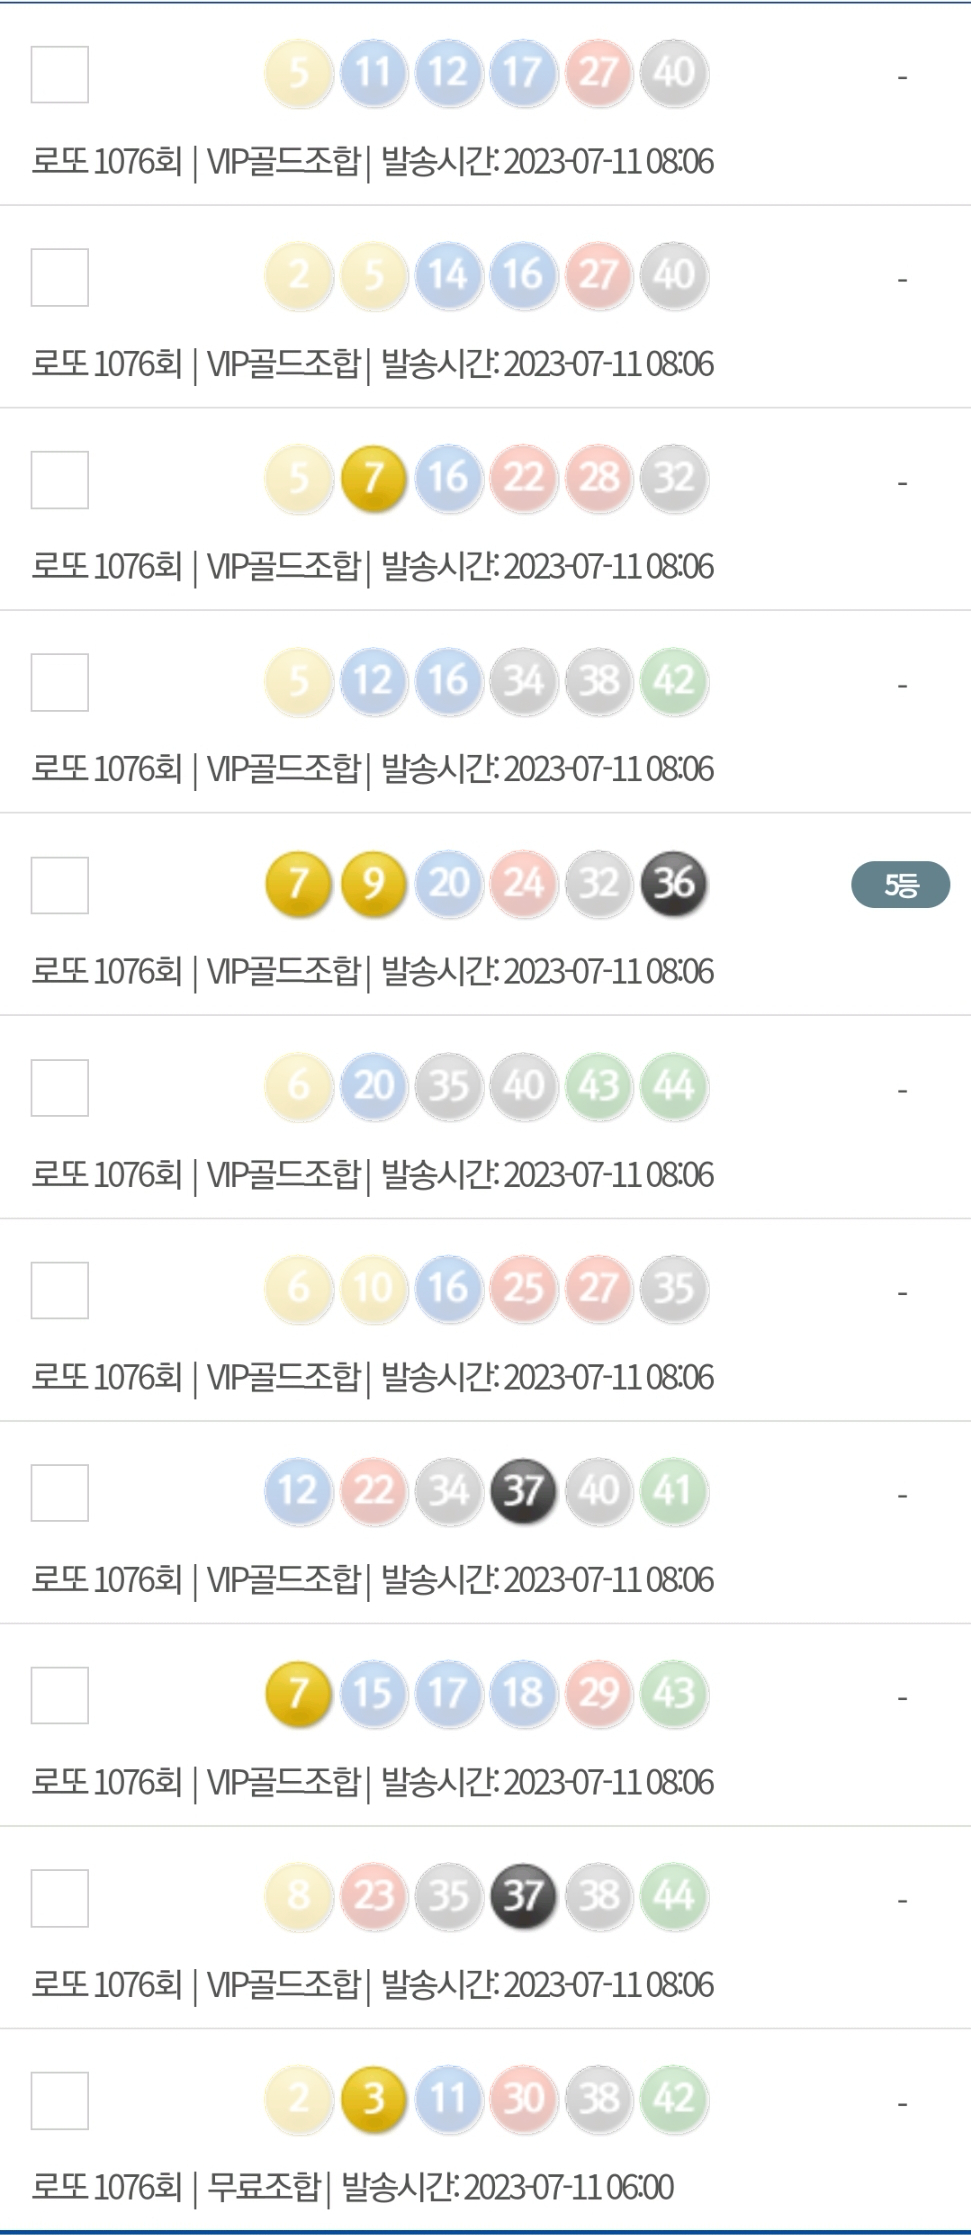The height and width of the screenshot is (2235, 971).
Task: Select the red number 30 ball
Action: click(x=523, y=2099)
